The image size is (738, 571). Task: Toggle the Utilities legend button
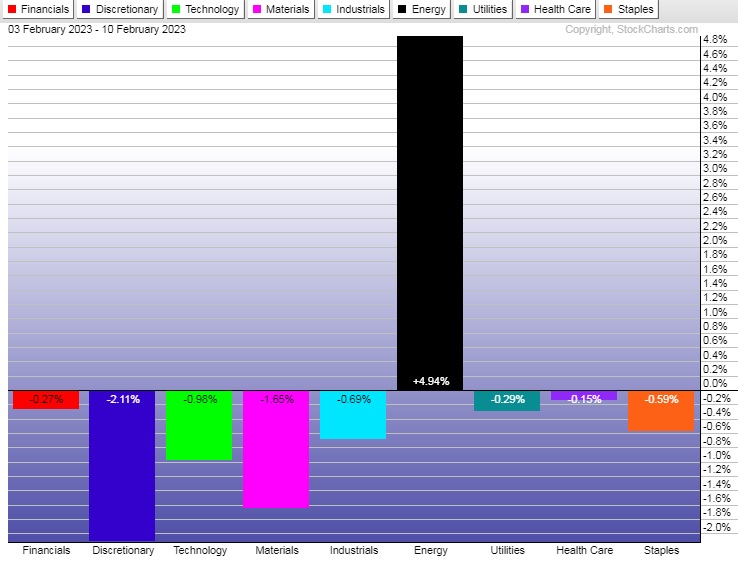pyautogui.click(x=483, y=9)
